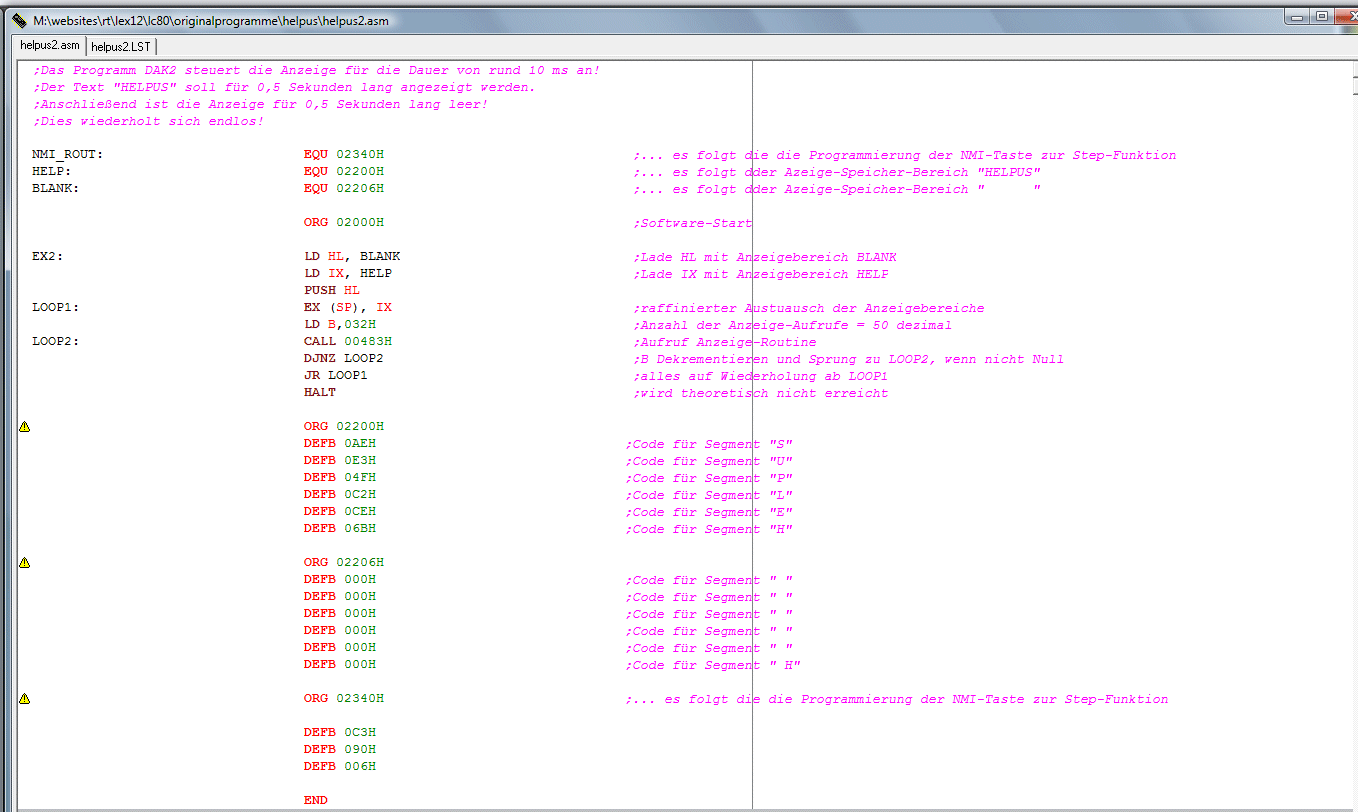Click the header comment 'Dies wiederholt sich endlos!'
The image size is (1358, 812).
pos(148,121)
